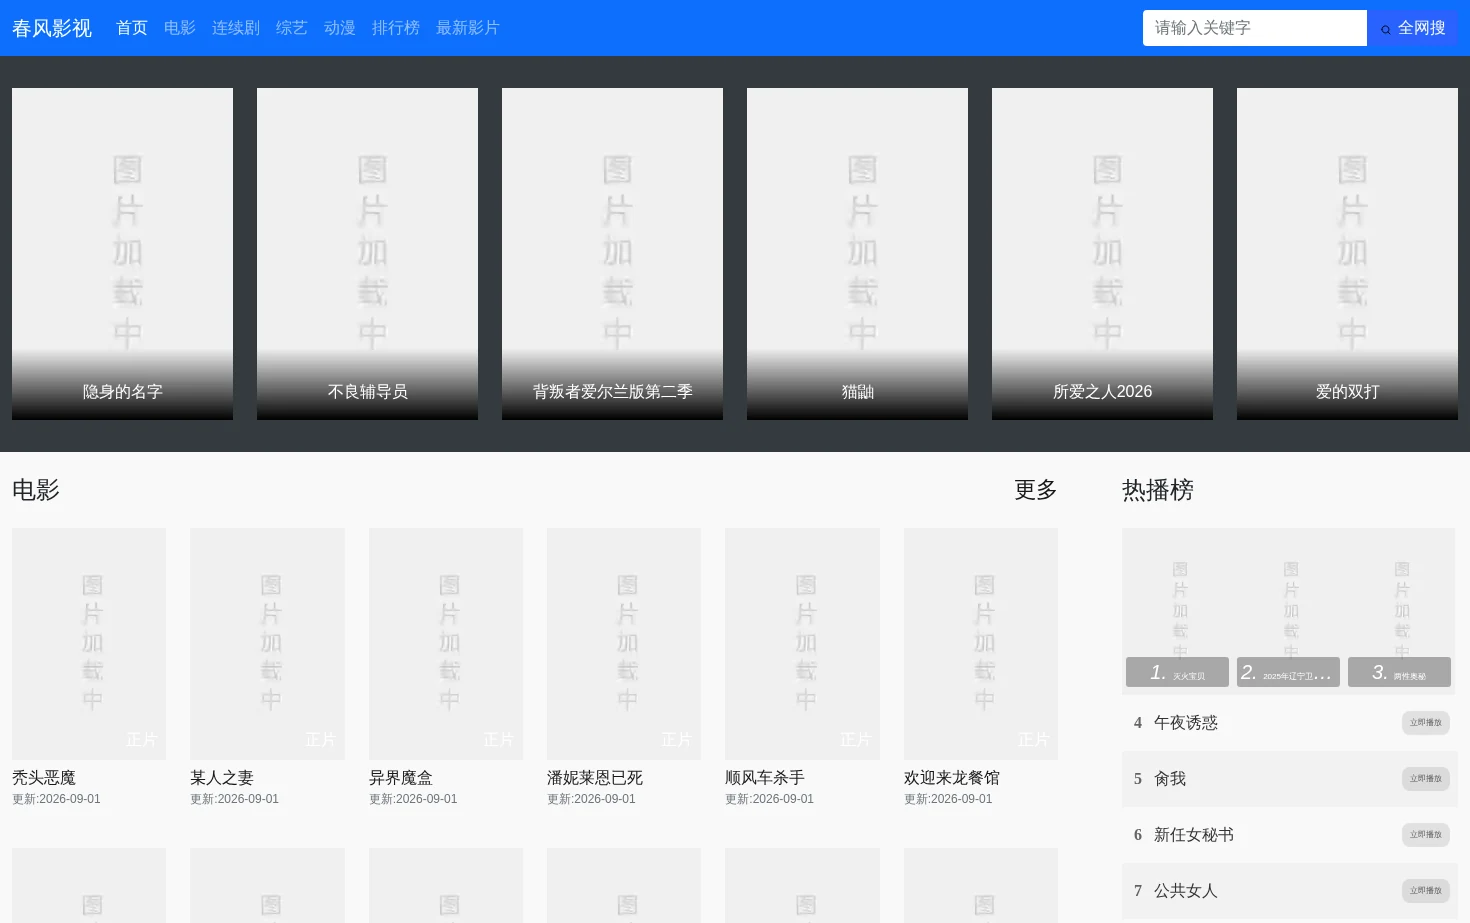Click 立即播放 for hot rank 5

(x=1426, y=779)
